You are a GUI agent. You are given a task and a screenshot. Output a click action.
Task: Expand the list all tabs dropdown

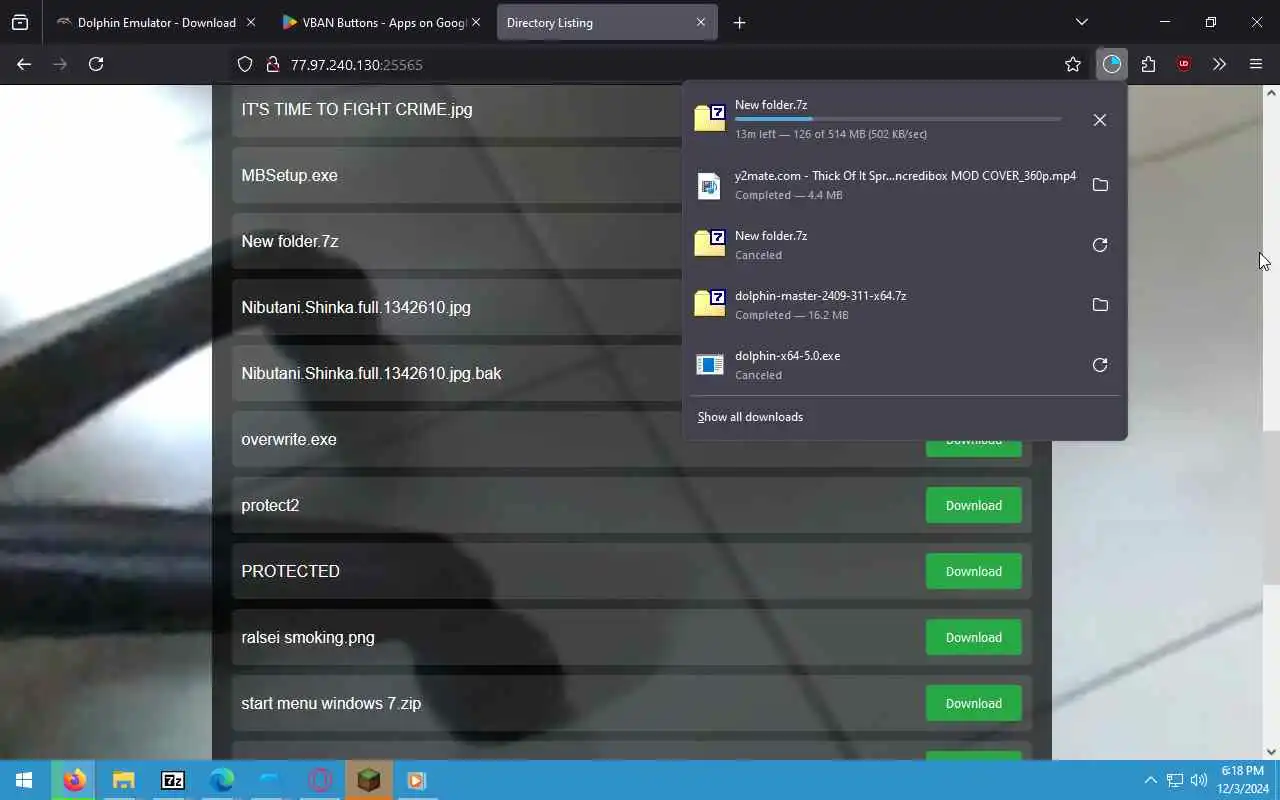1081,22
